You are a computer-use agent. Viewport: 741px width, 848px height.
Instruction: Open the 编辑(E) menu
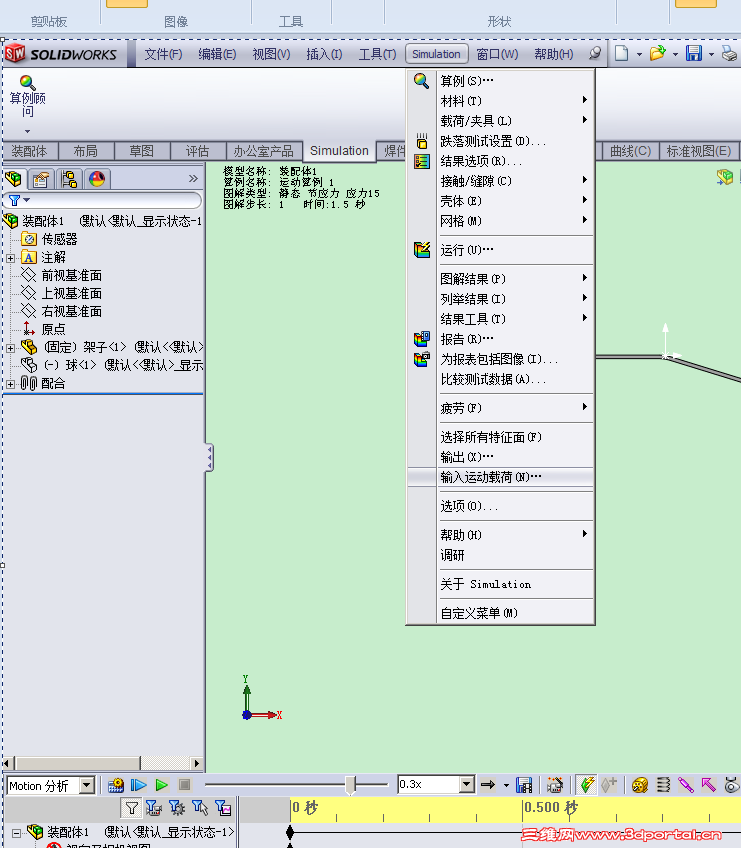pos(217,54)
